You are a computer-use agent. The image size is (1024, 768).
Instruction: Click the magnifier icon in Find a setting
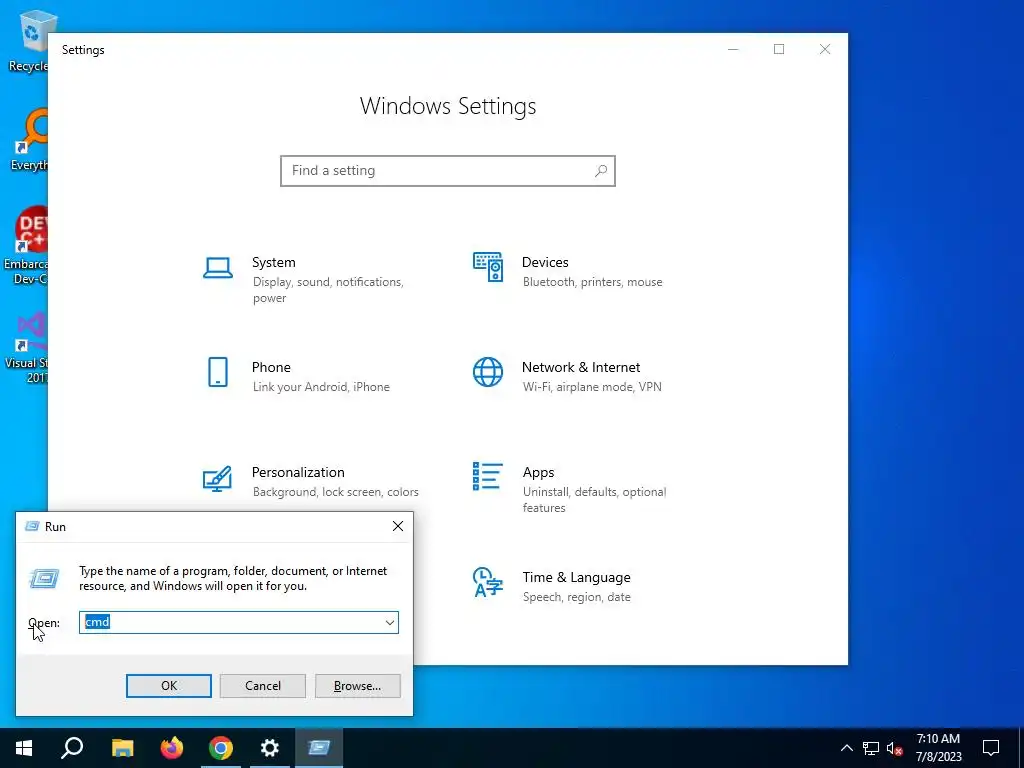[601, 170]
